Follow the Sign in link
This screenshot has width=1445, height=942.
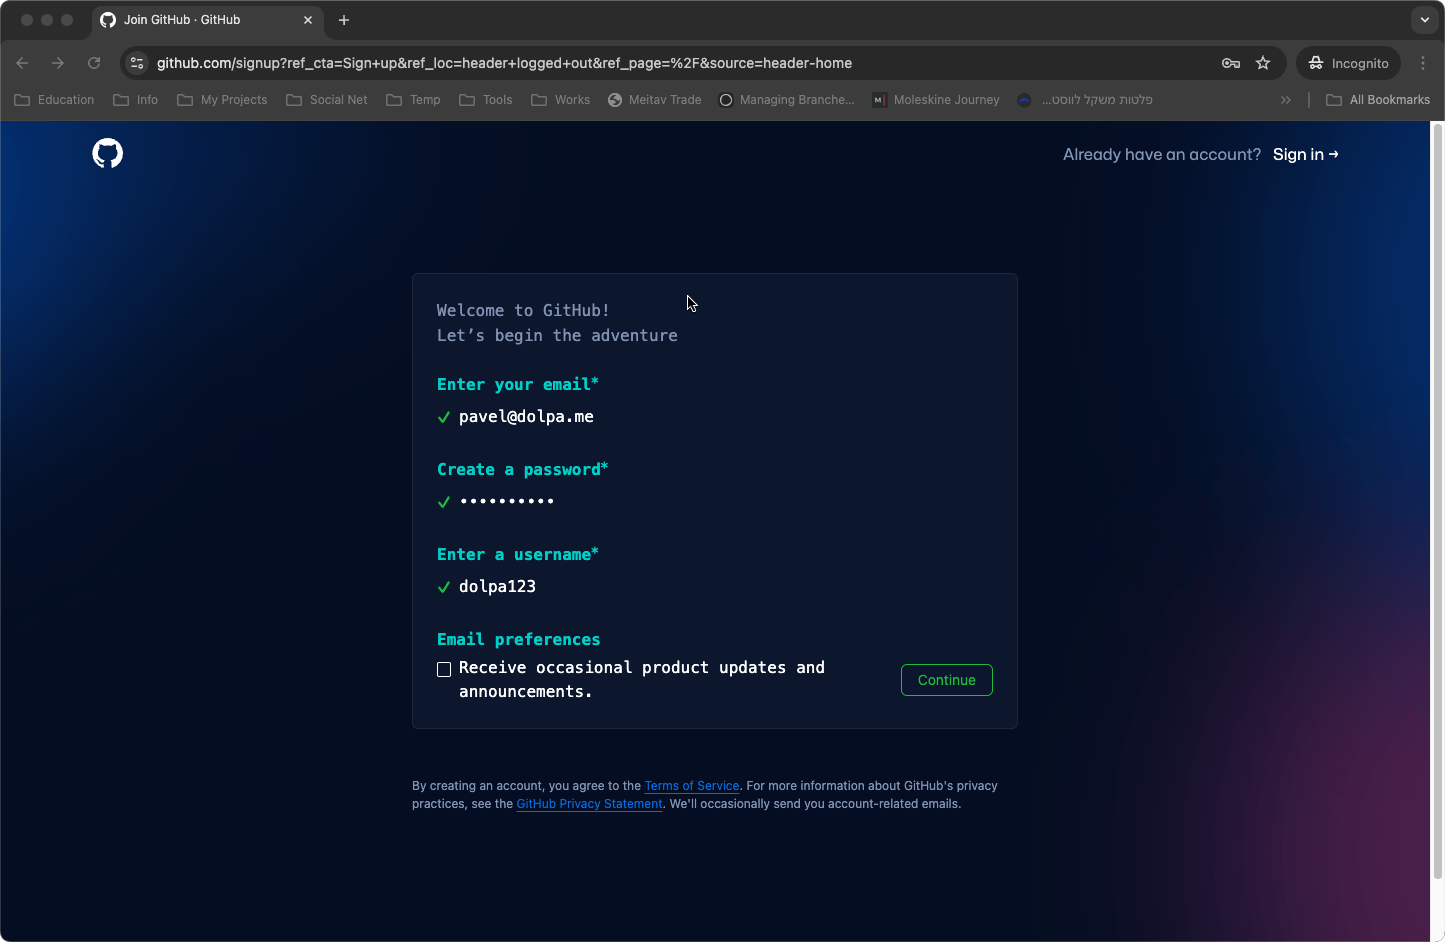[1305, 154]
